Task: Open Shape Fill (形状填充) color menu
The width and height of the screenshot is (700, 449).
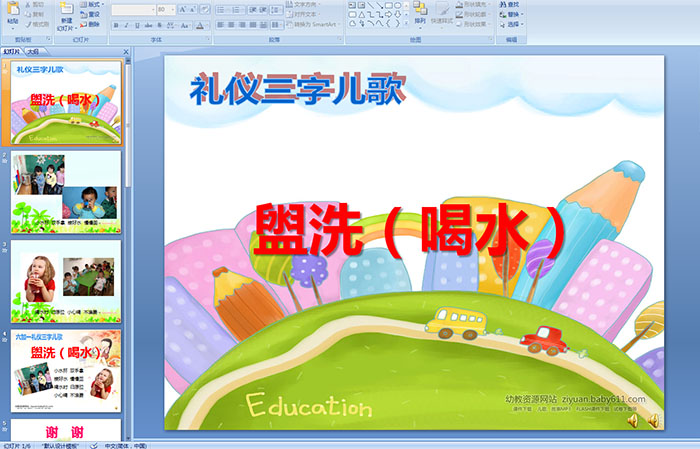Action: pyautogui.click(x=474, y=4)
